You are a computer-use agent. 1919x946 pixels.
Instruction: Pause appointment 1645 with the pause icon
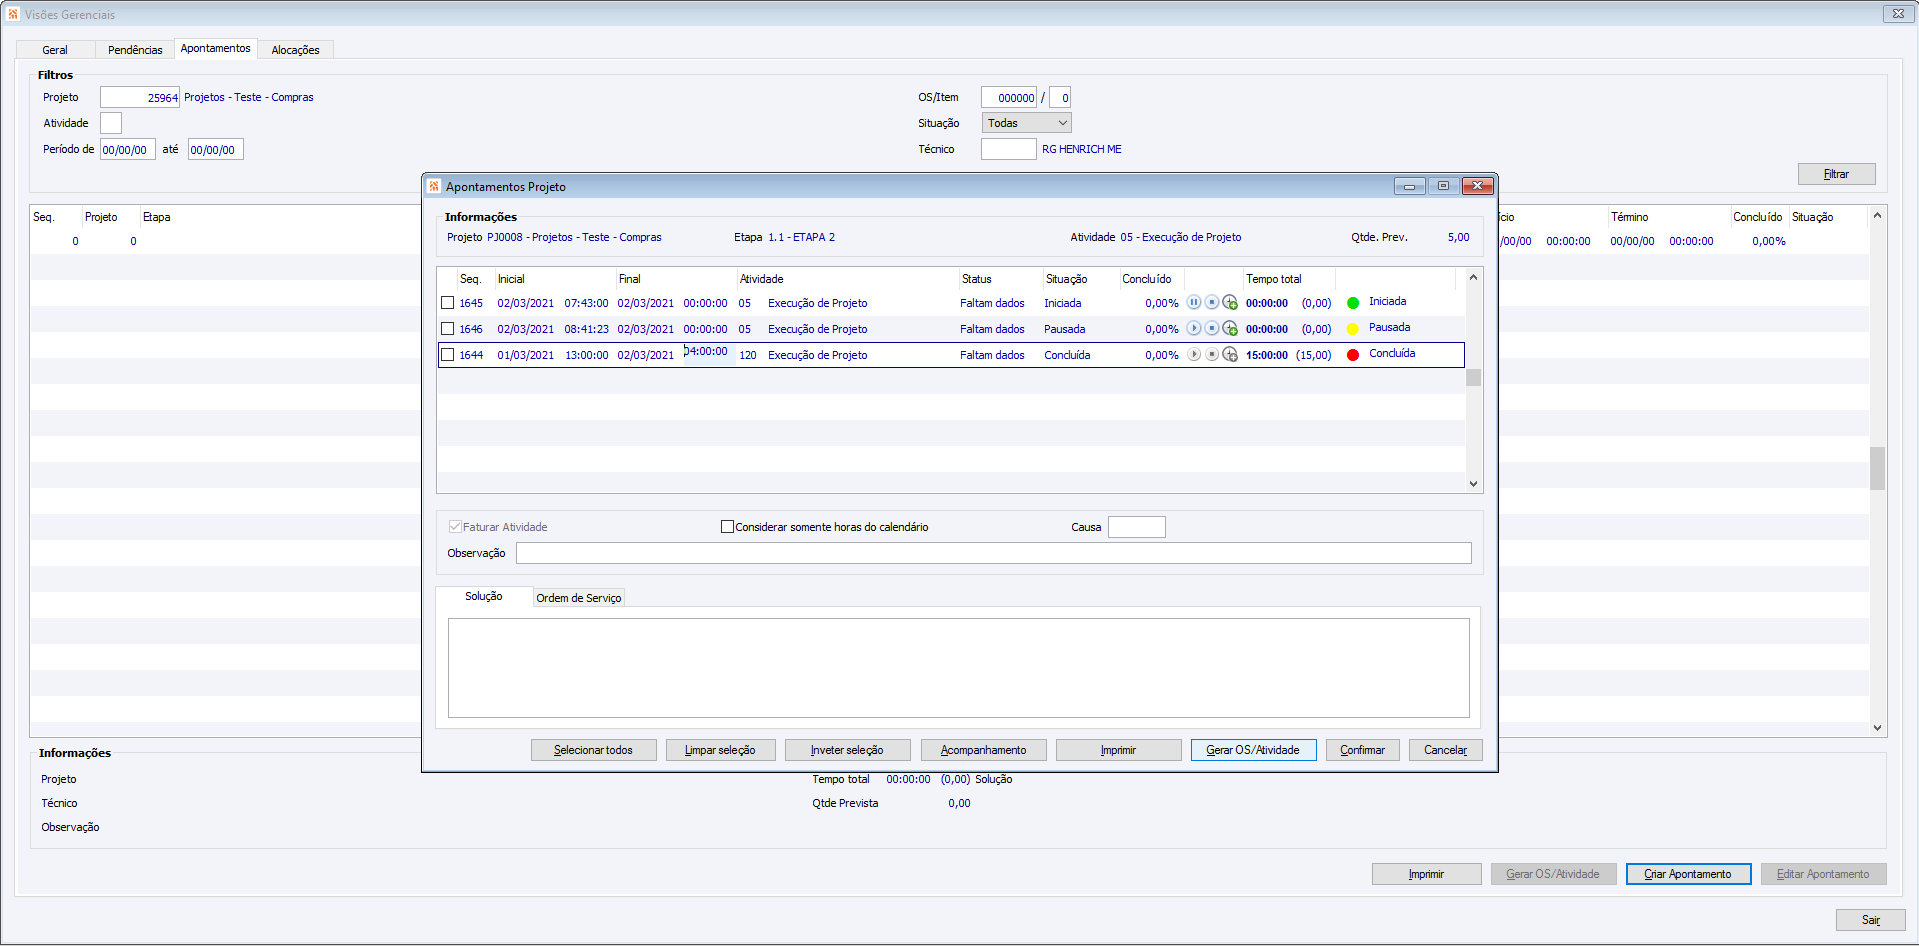point(1193,302)
